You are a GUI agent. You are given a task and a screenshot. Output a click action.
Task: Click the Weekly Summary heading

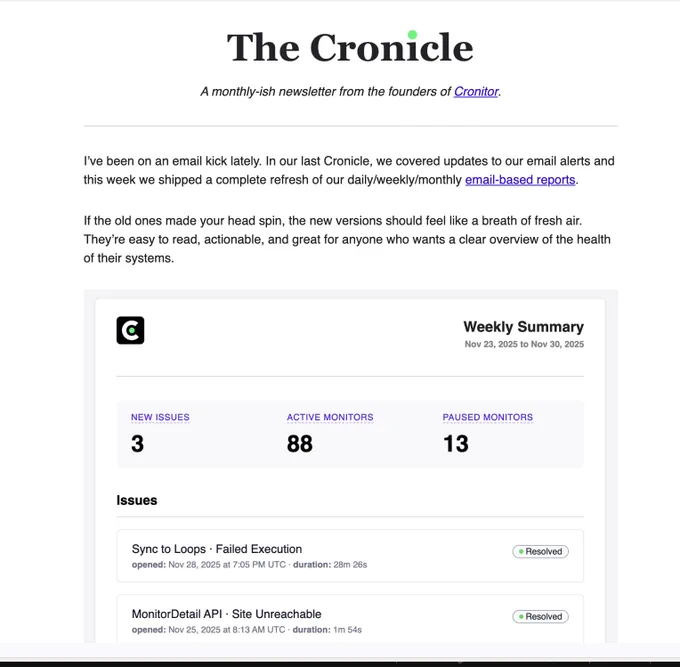coord(523,327)
